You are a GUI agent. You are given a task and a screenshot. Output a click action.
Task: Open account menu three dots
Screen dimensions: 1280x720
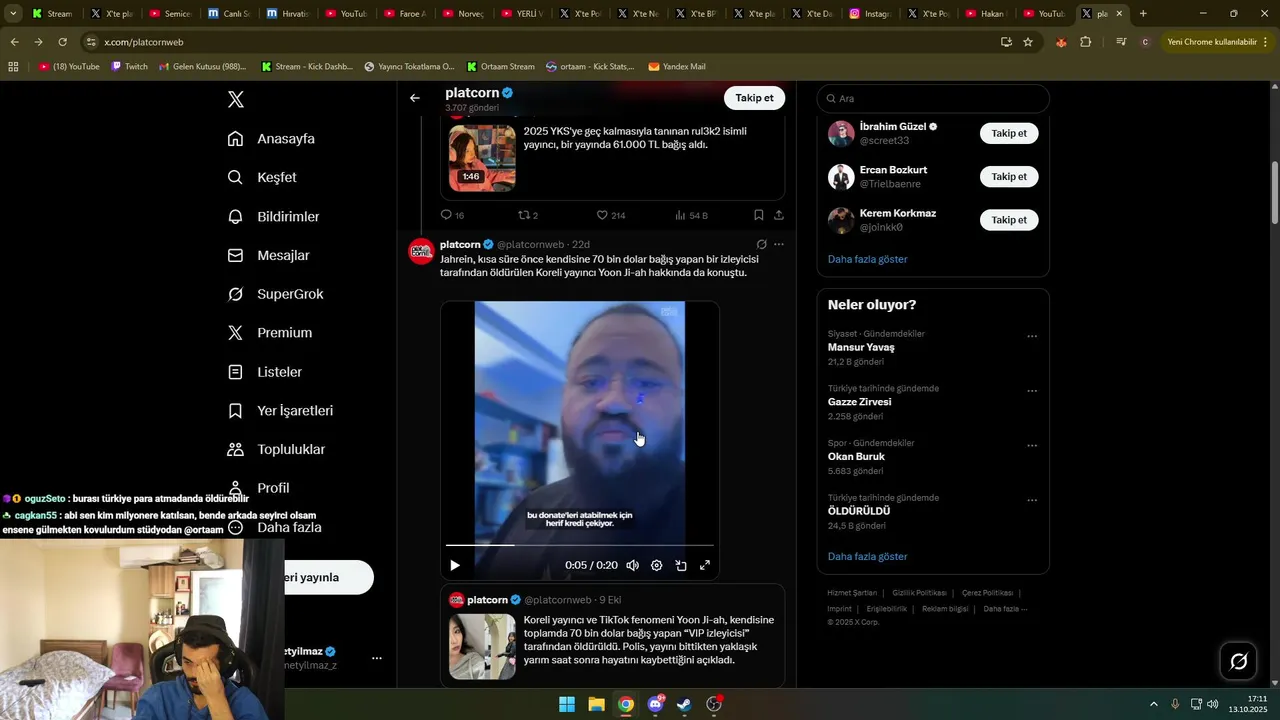(x=377, y=658)
